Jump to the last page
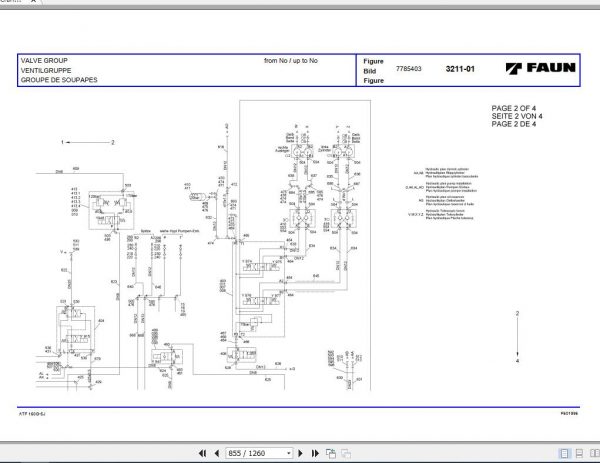 click(x=315, y=453)
